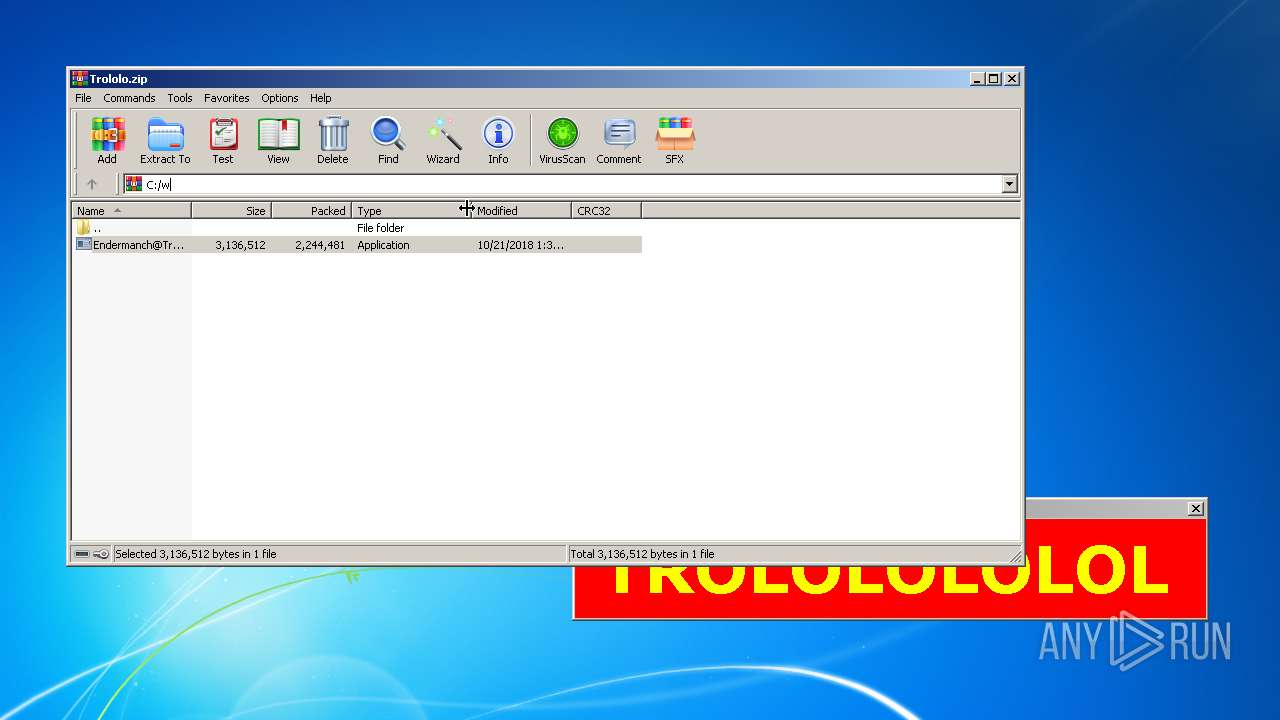Open the Extract To tool
Screen dimensions: 1280x720
click(x=165, y=140)
